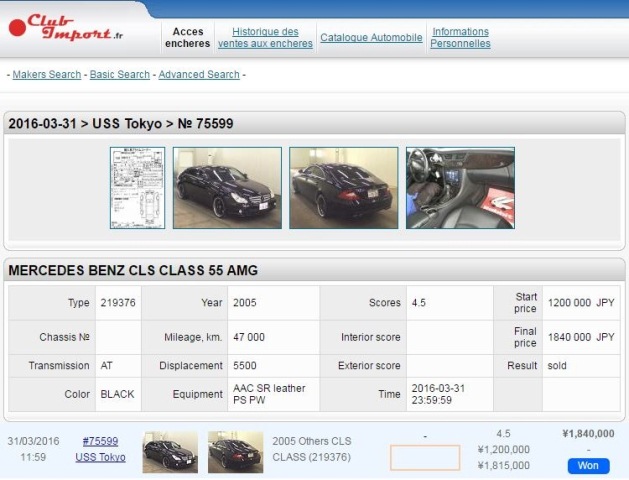
Task: View the auction sheet thumbnail
Action: click(x=137, y=188)
